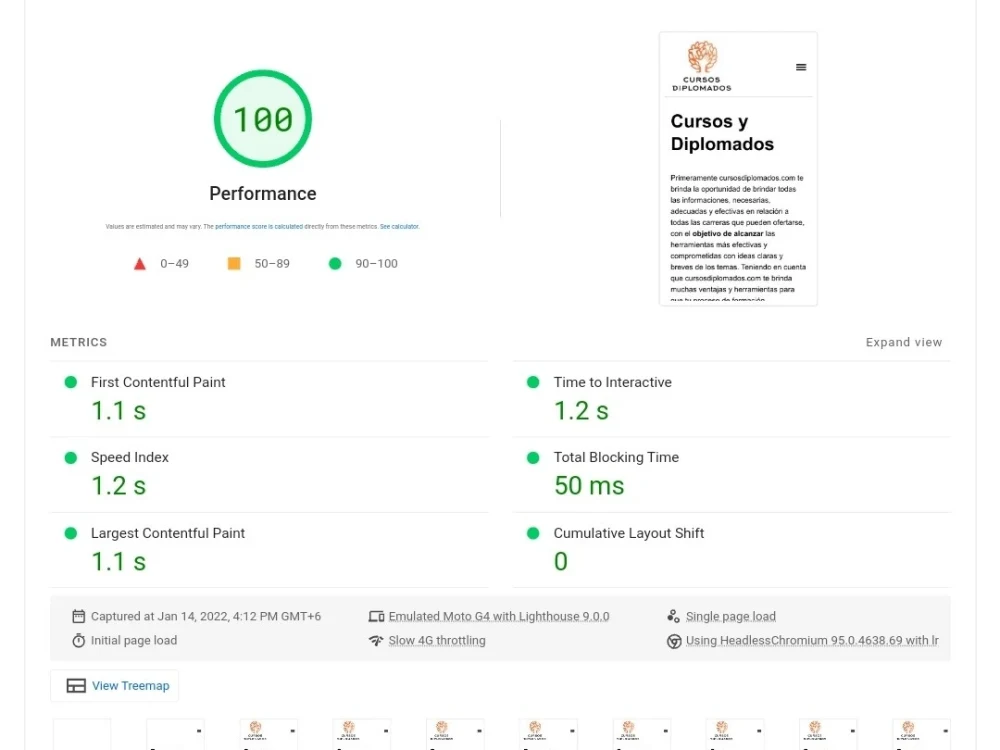Click the green dot beside Time to Interactive

pos(533,382)
